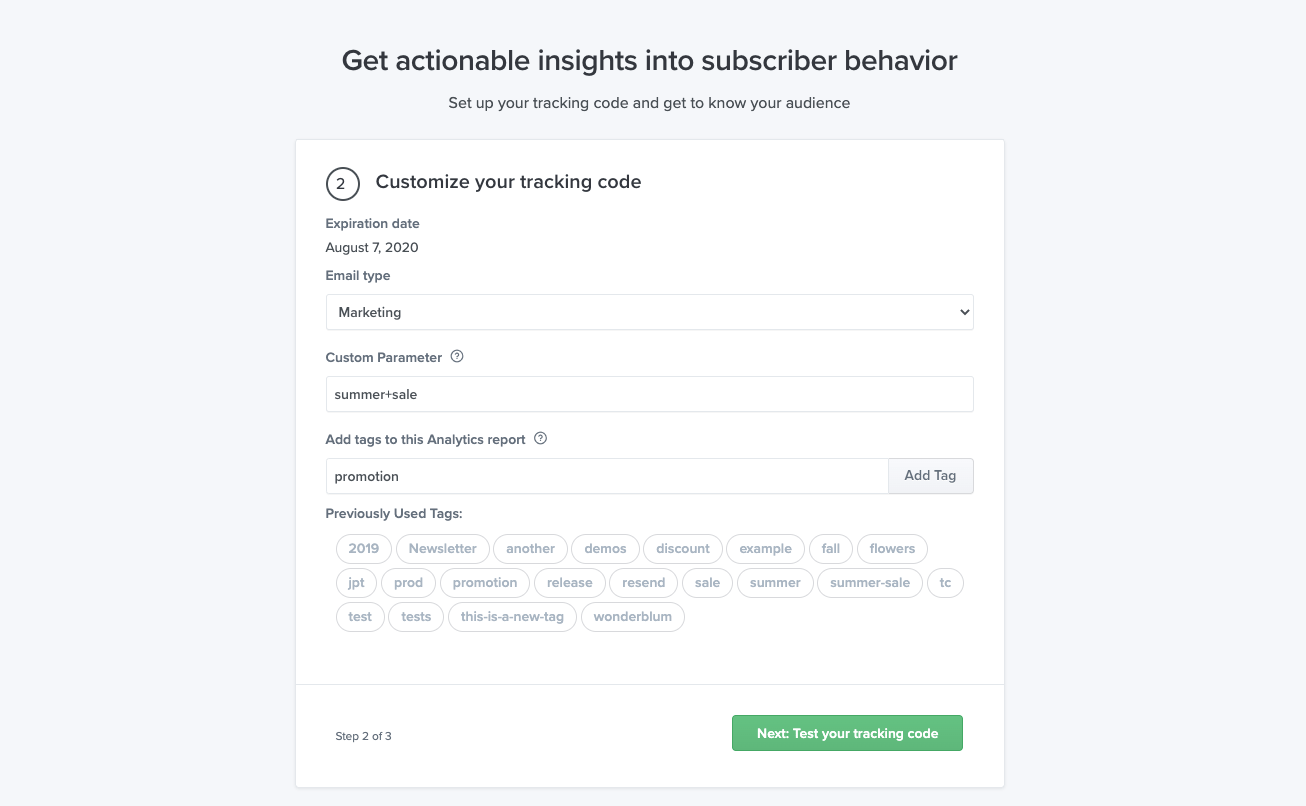Image resolution: width=1306 pixels, height=806 pixels.
Task: Select the promotion tag from previously used tags
Action: pyautogui.click(x=485, y=582)
